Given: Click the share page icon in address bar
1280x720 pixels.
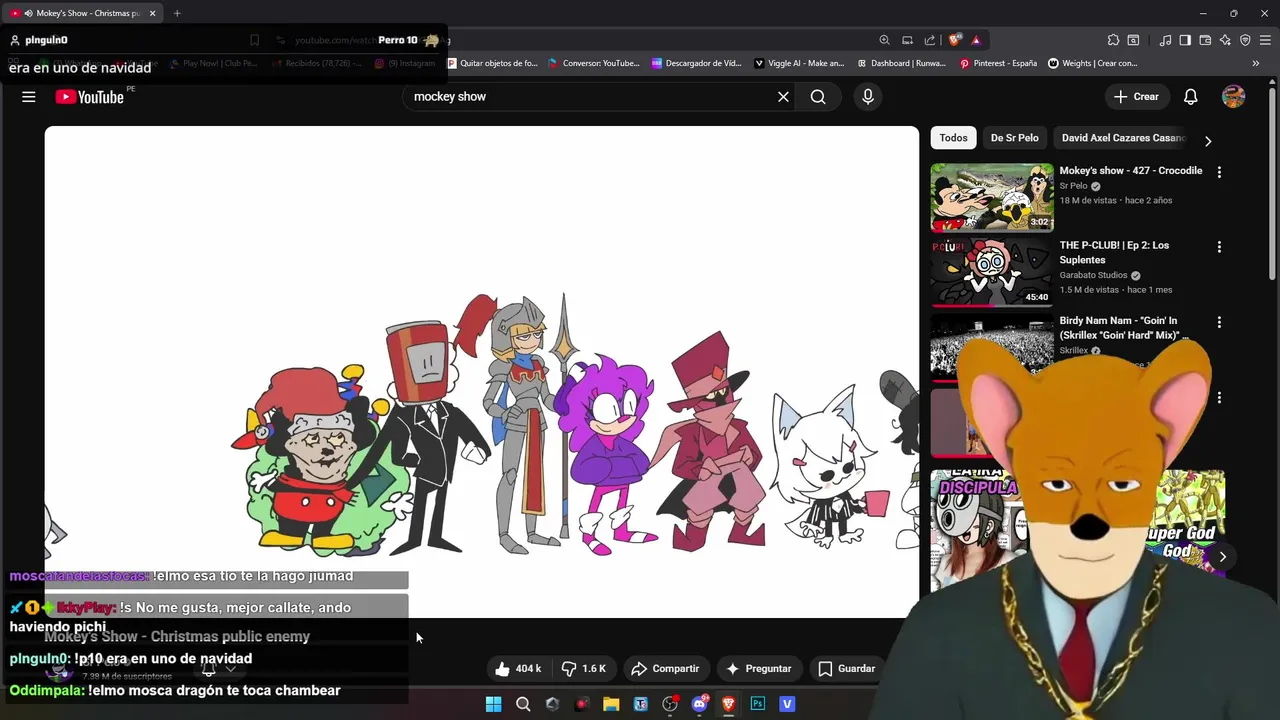Looking at the screenshot, I should 930,40.
